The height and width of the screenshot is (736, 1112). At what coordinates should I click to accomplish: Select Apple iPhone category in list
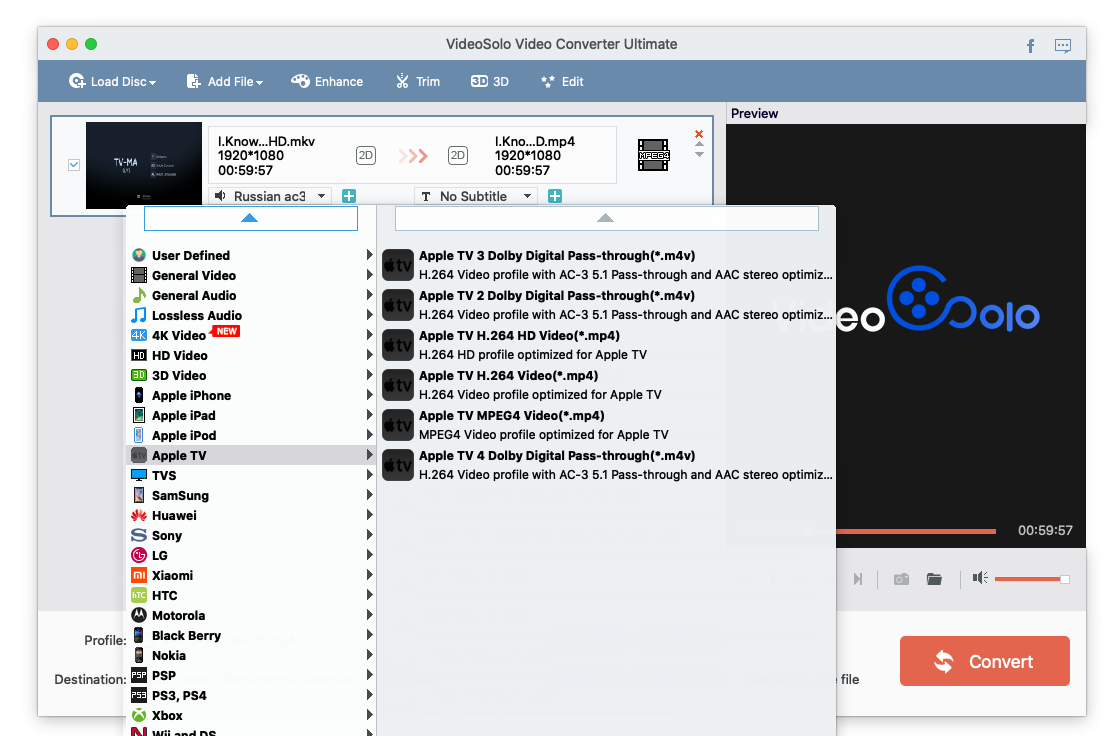coord(191,395)
